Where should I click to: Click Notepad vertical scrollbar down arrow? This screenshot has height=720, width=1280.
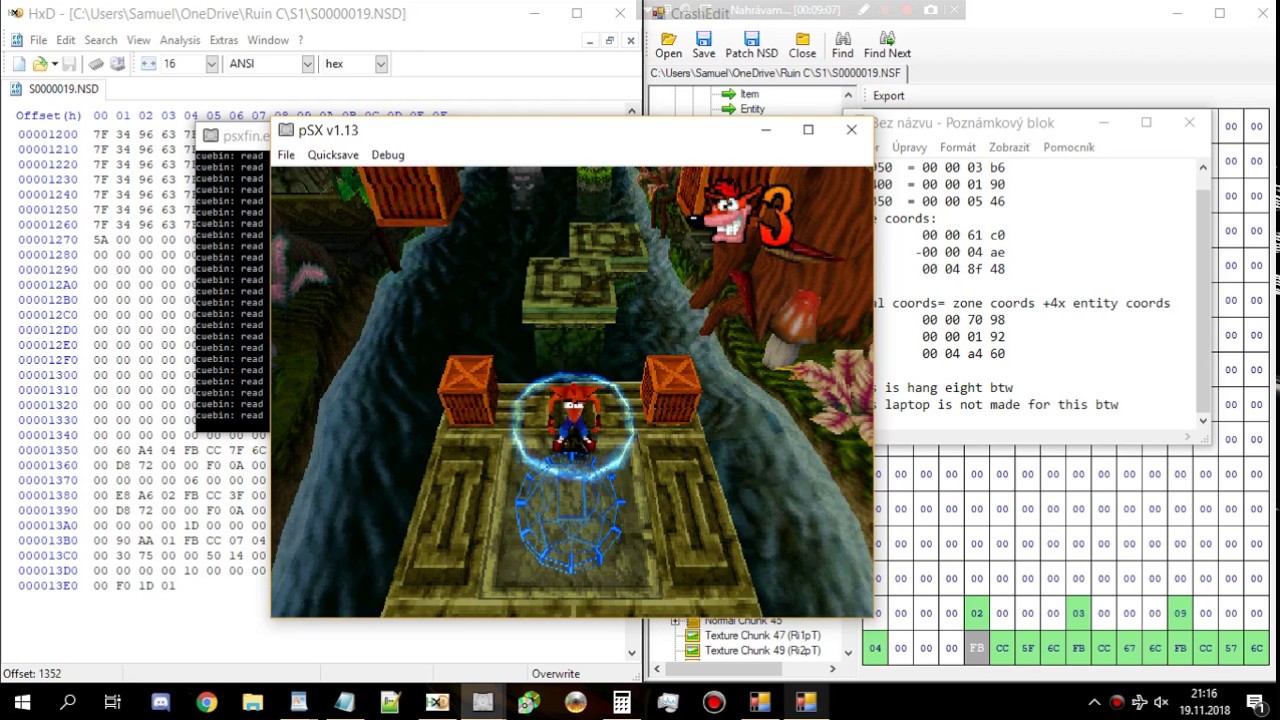pyautogui.click(x=1203, y=420)
